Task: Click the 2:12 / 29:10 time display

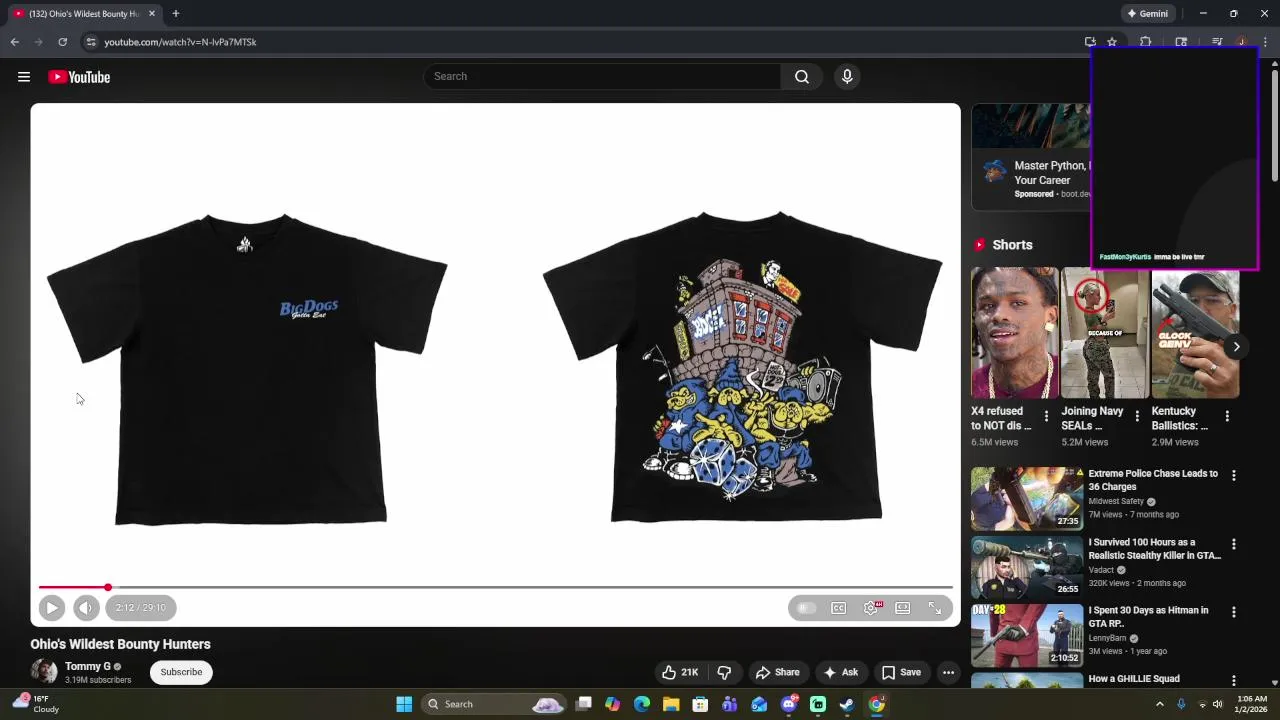Action: [x=141, y=607]
